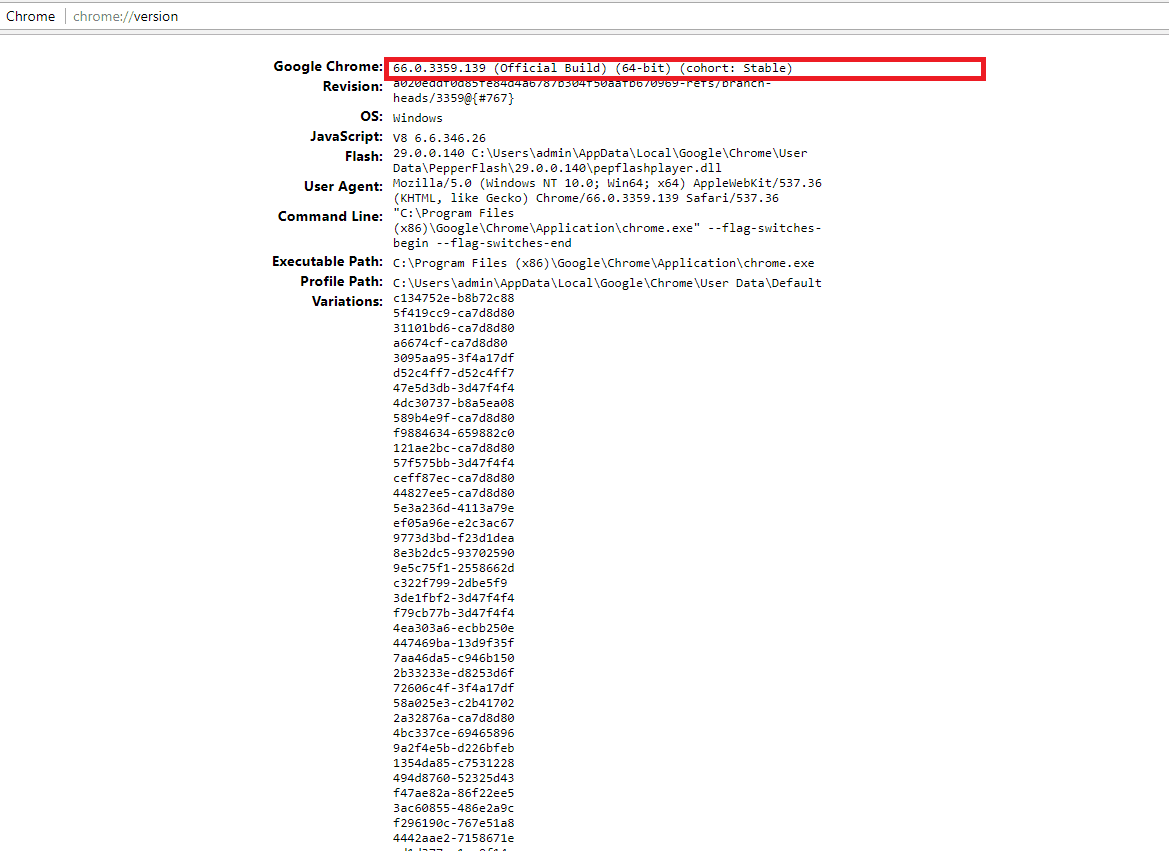Click variation 5f419cc9-ca7d8d80
This screenshot has width=1169, height=851.
click(x=453, y=313)
